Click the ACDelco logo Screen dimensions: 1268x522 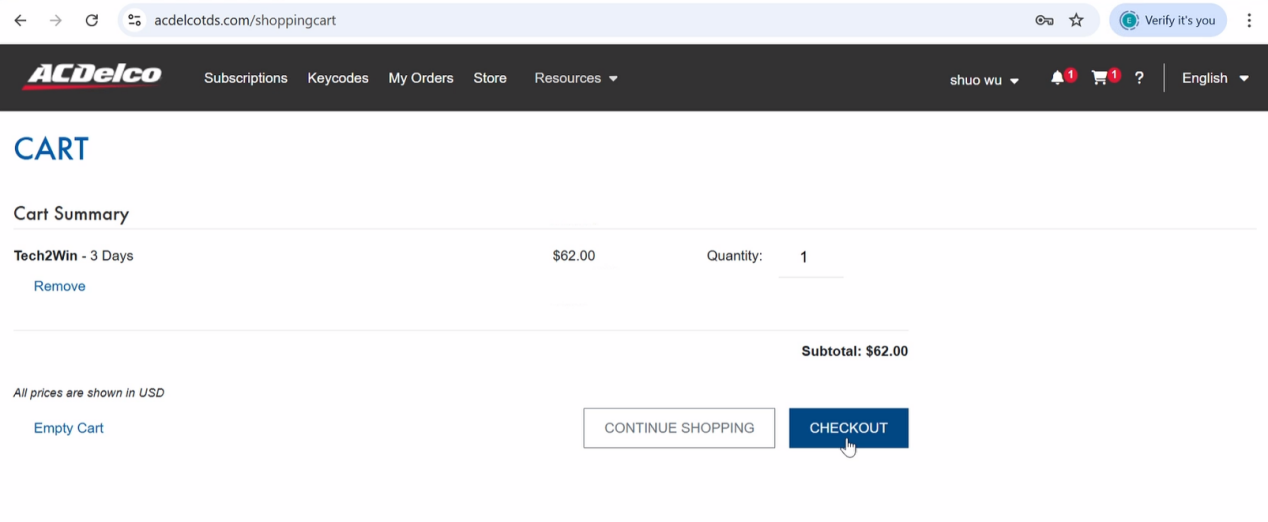93,76
